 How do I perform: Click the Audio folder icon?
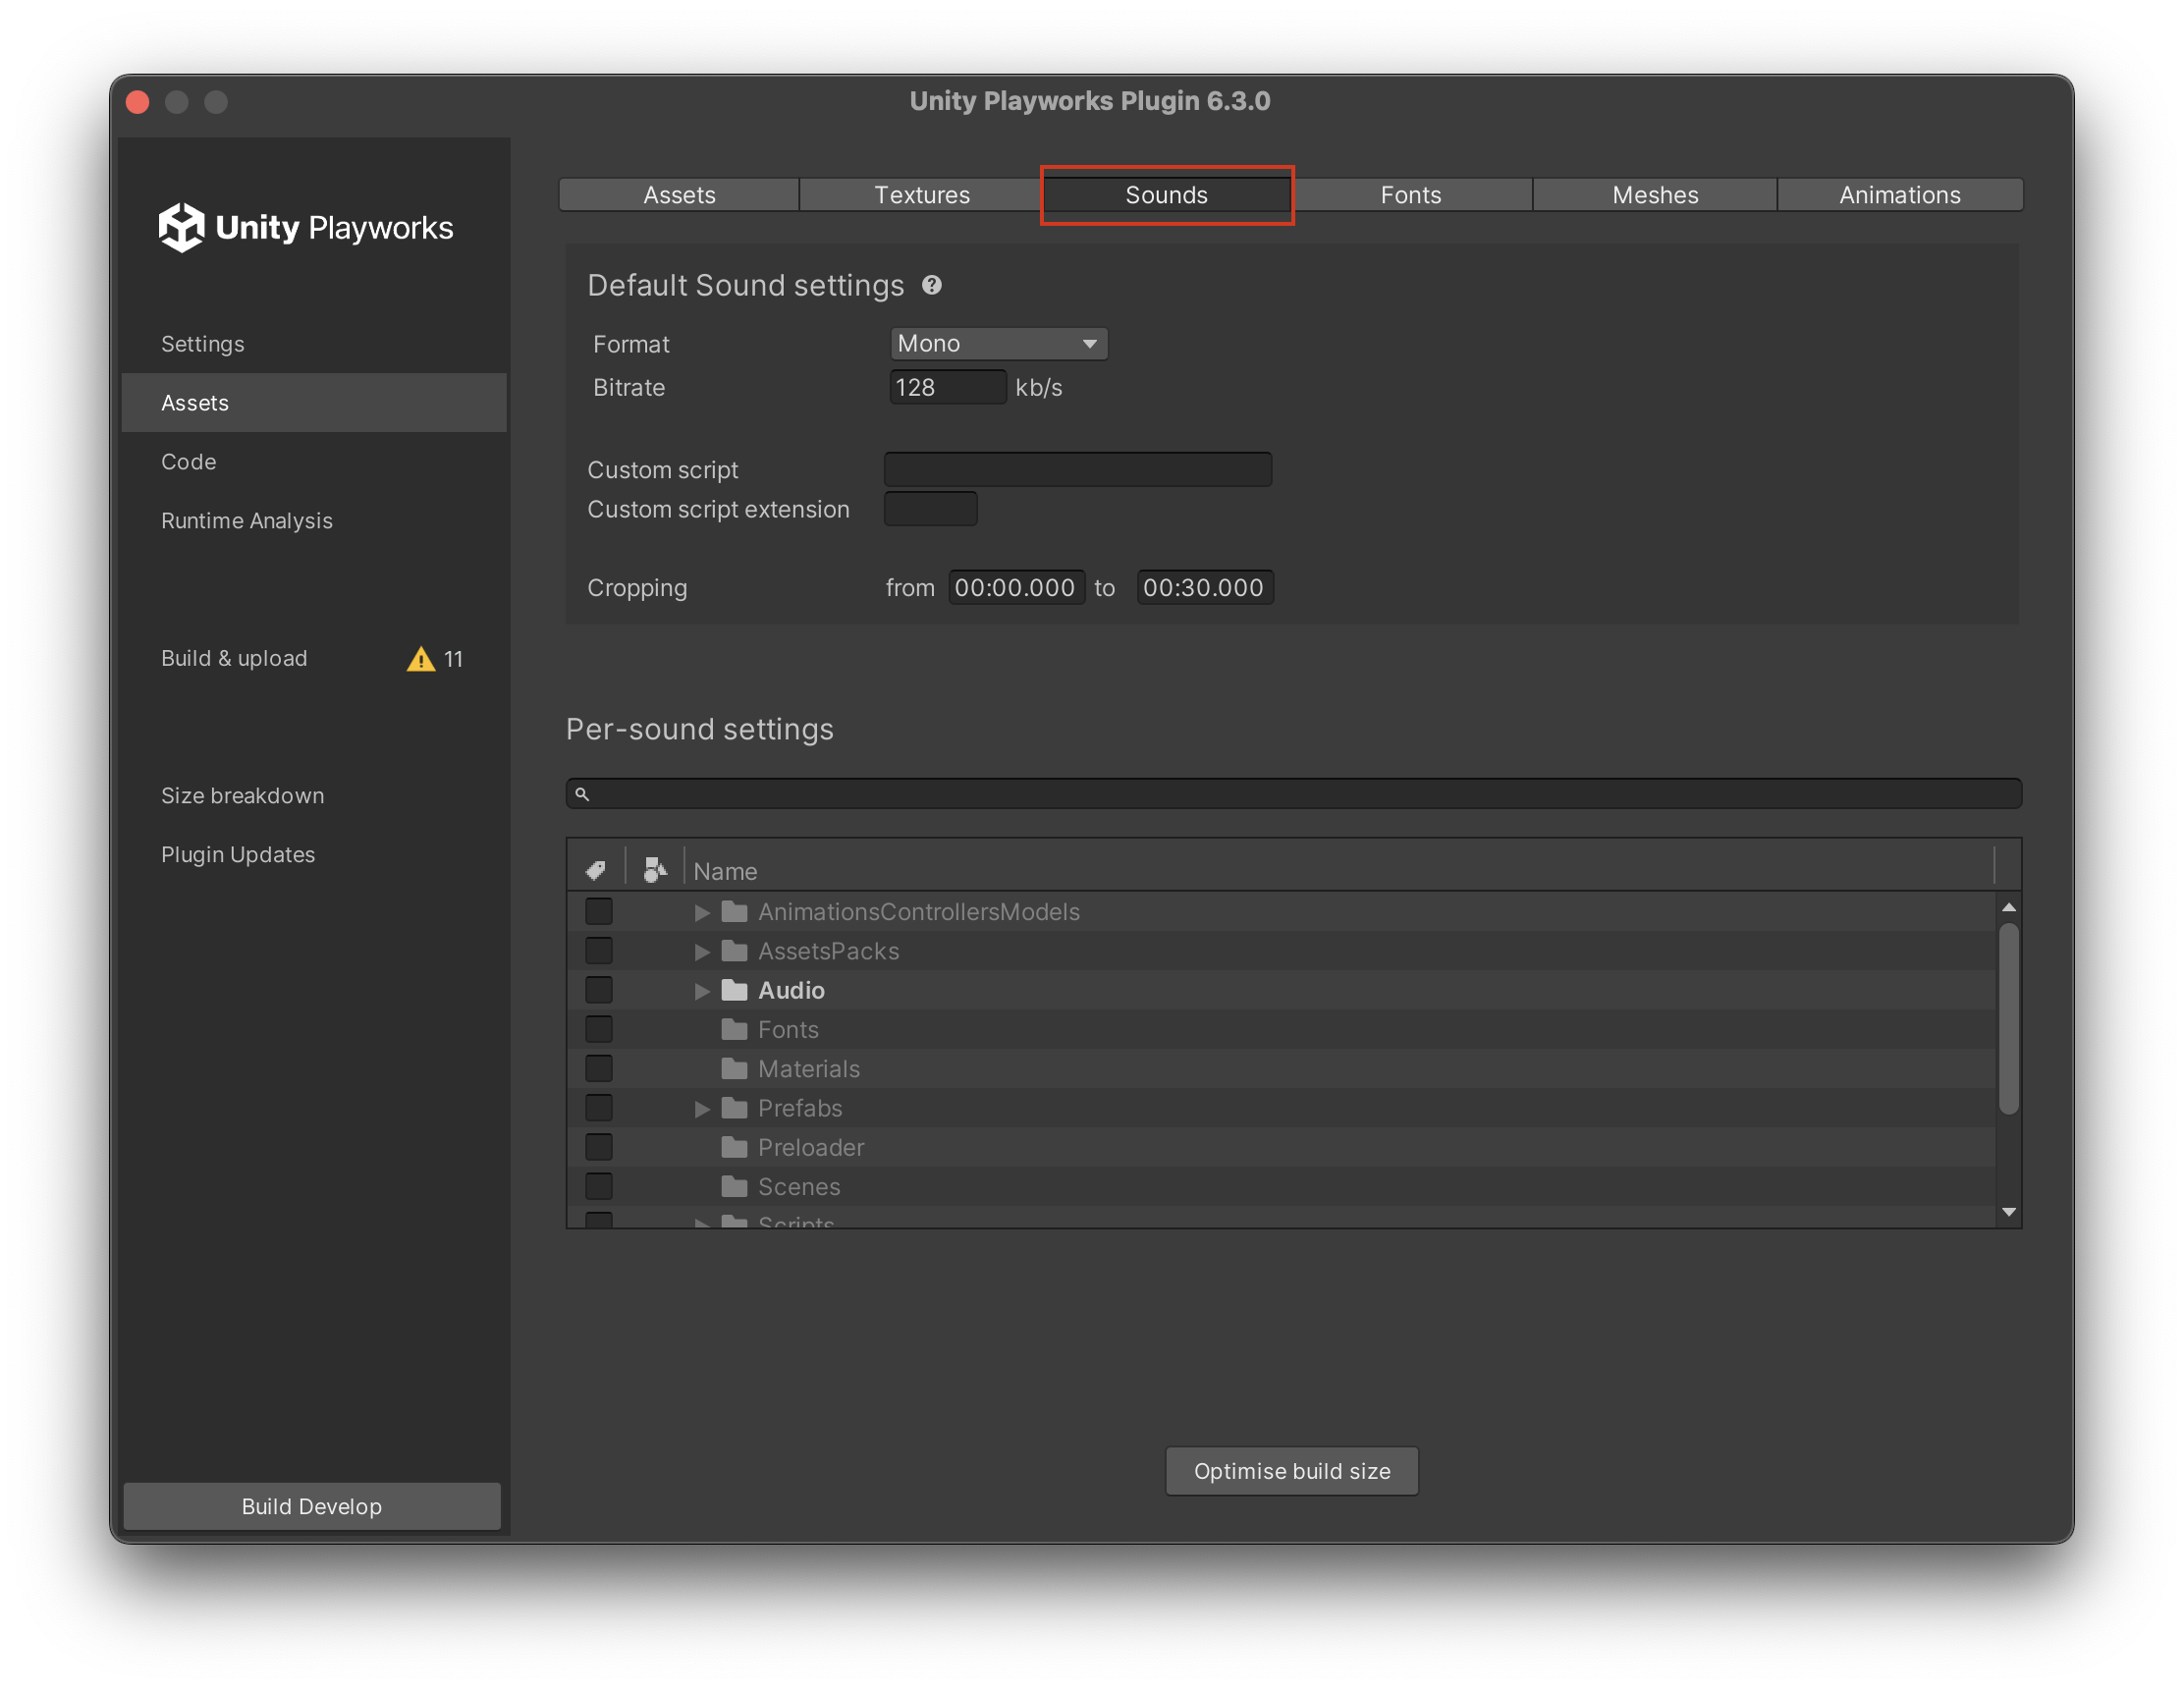pos(735,990)
